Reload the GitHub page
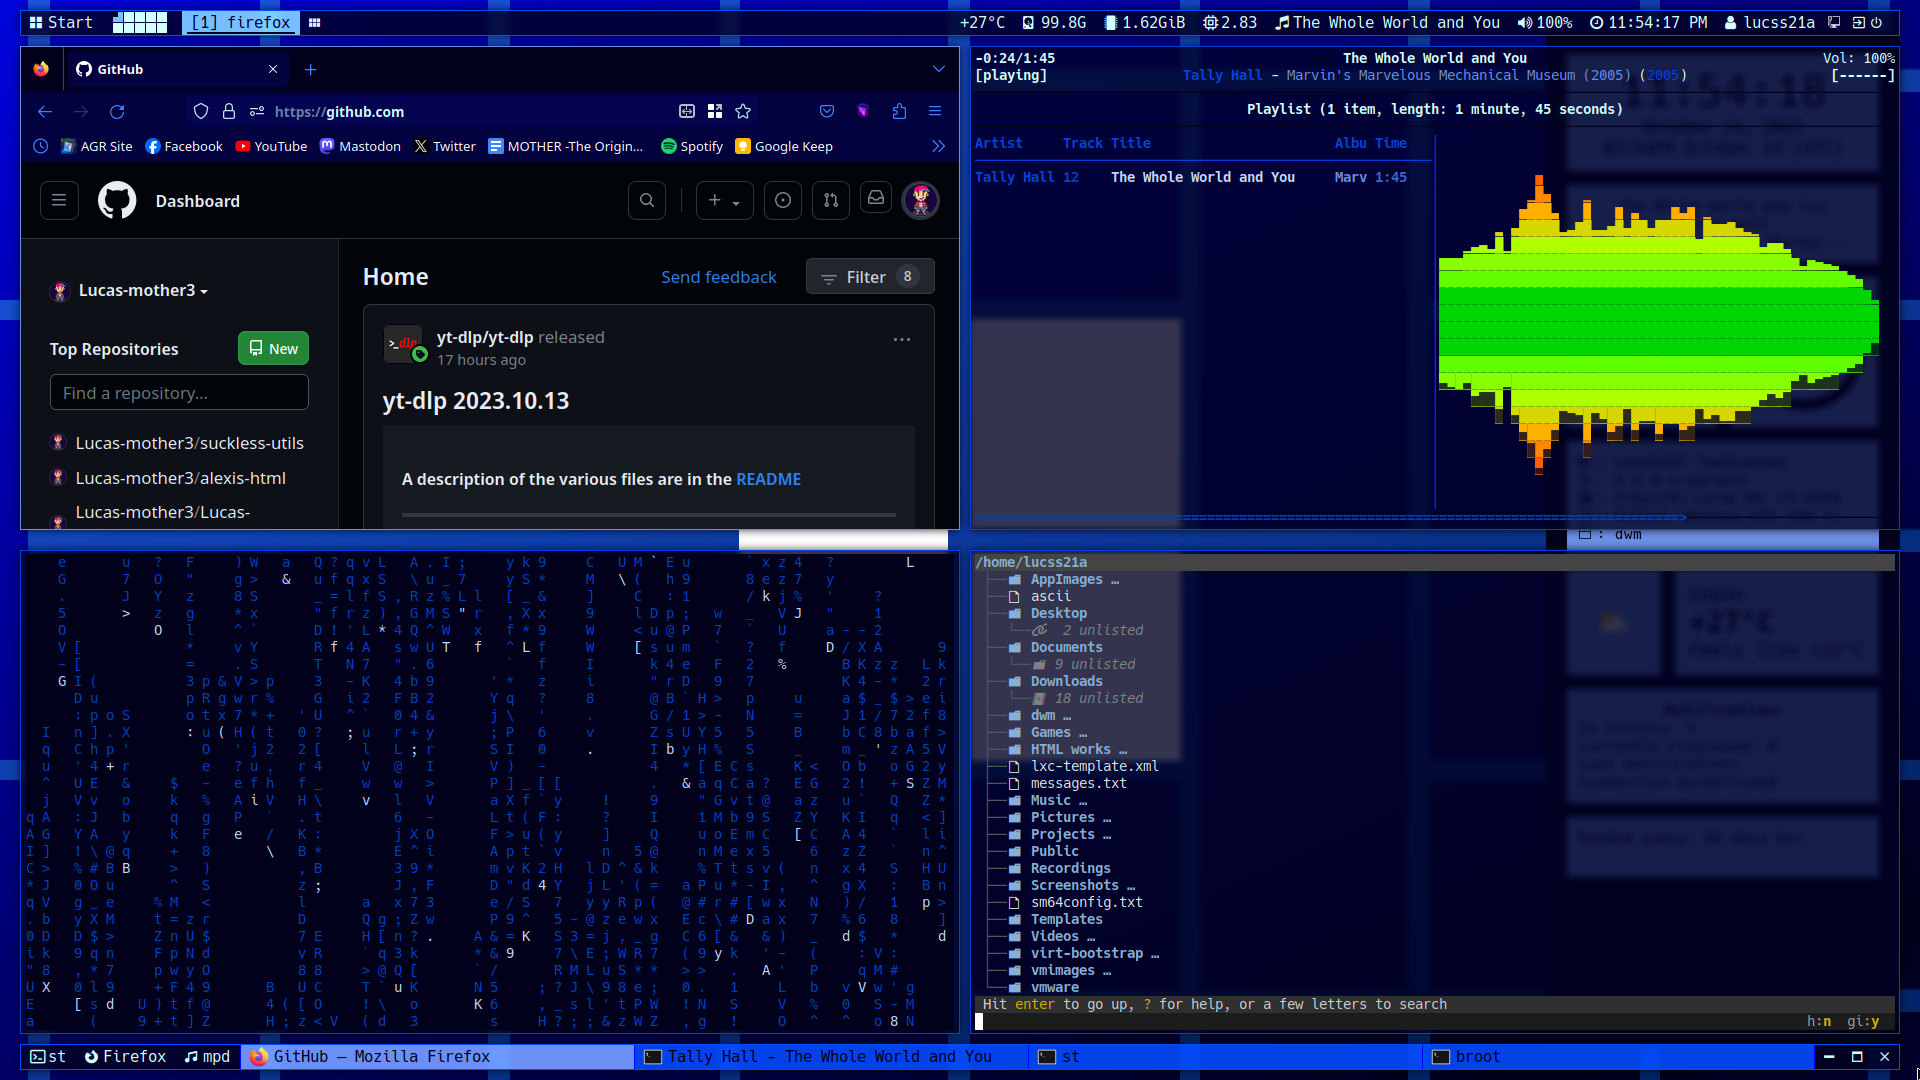Screen dimensions: 1920x1080 [x=117, y=112]
